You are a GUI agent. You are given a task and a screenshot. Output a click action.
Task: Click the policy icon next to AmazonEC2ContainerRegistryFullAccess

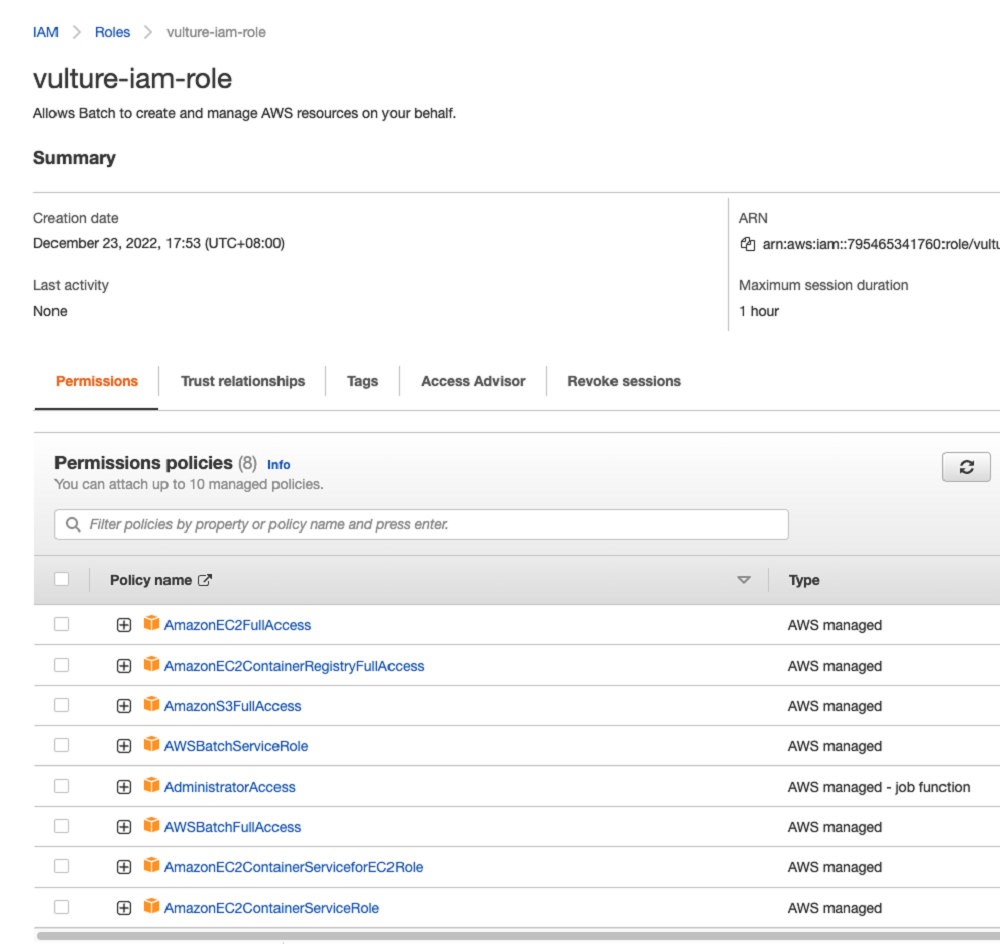151,664
